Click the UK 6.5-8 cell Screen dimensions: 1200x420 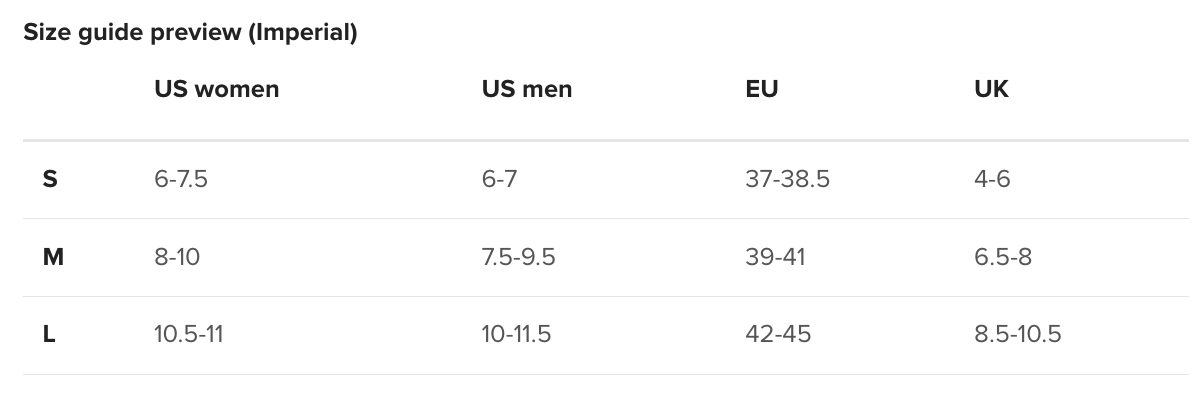[1003, 258]
